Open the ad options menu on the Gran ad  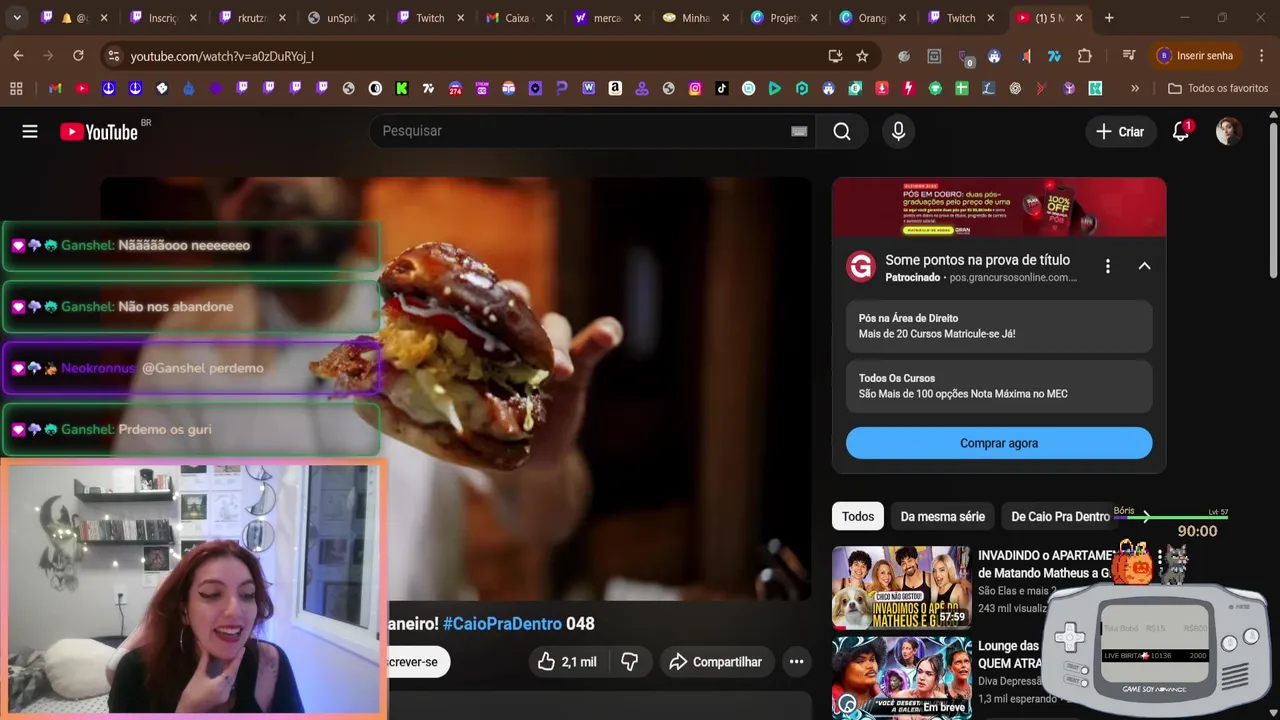pyautogui.click(x=1107, y=266)
